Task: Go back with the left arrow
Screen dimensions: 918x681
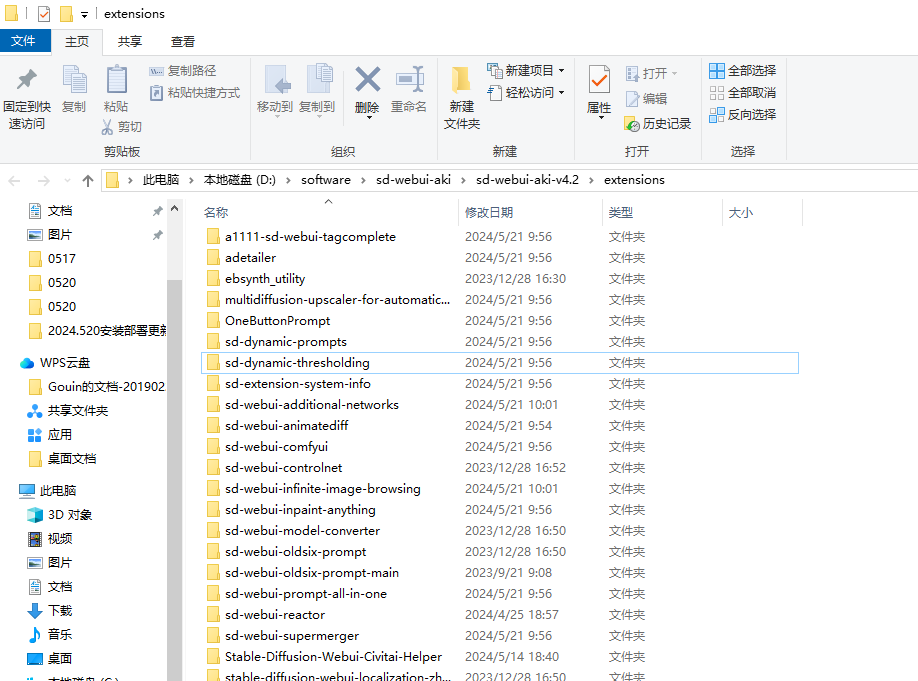Action: click(15, 181)
